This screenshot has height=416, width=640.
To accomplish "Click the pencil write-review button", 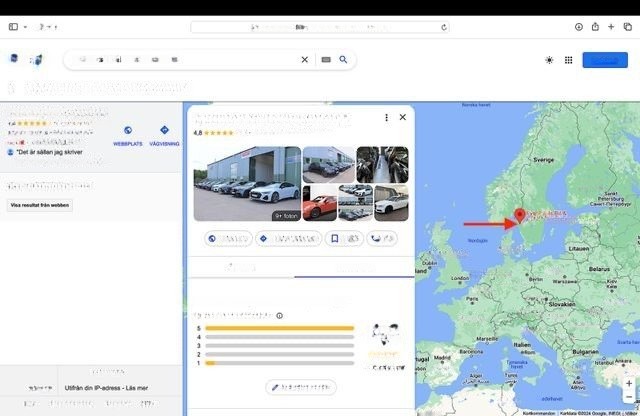I will pyautogui.click(x=301, y=387).
